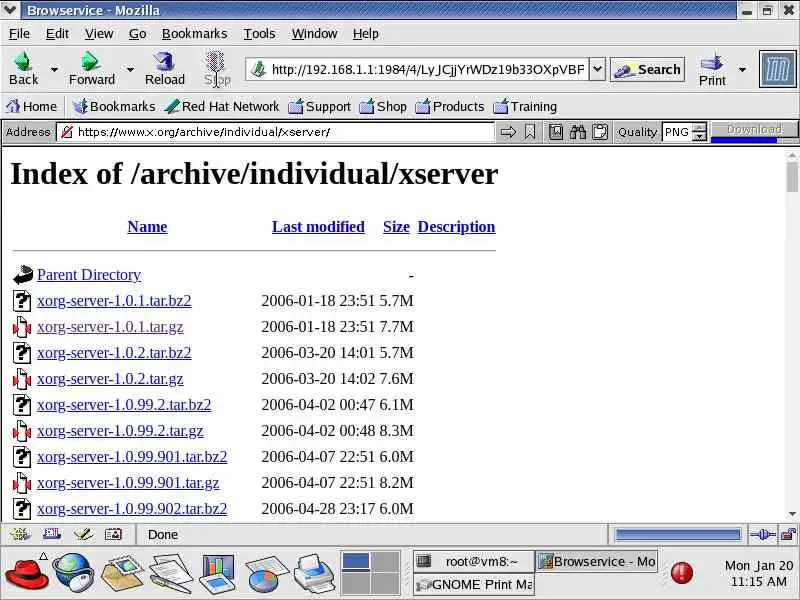Screen dimensions: 800x600
Task: Open the Print Manager panel icon
Action: [314, 574]
